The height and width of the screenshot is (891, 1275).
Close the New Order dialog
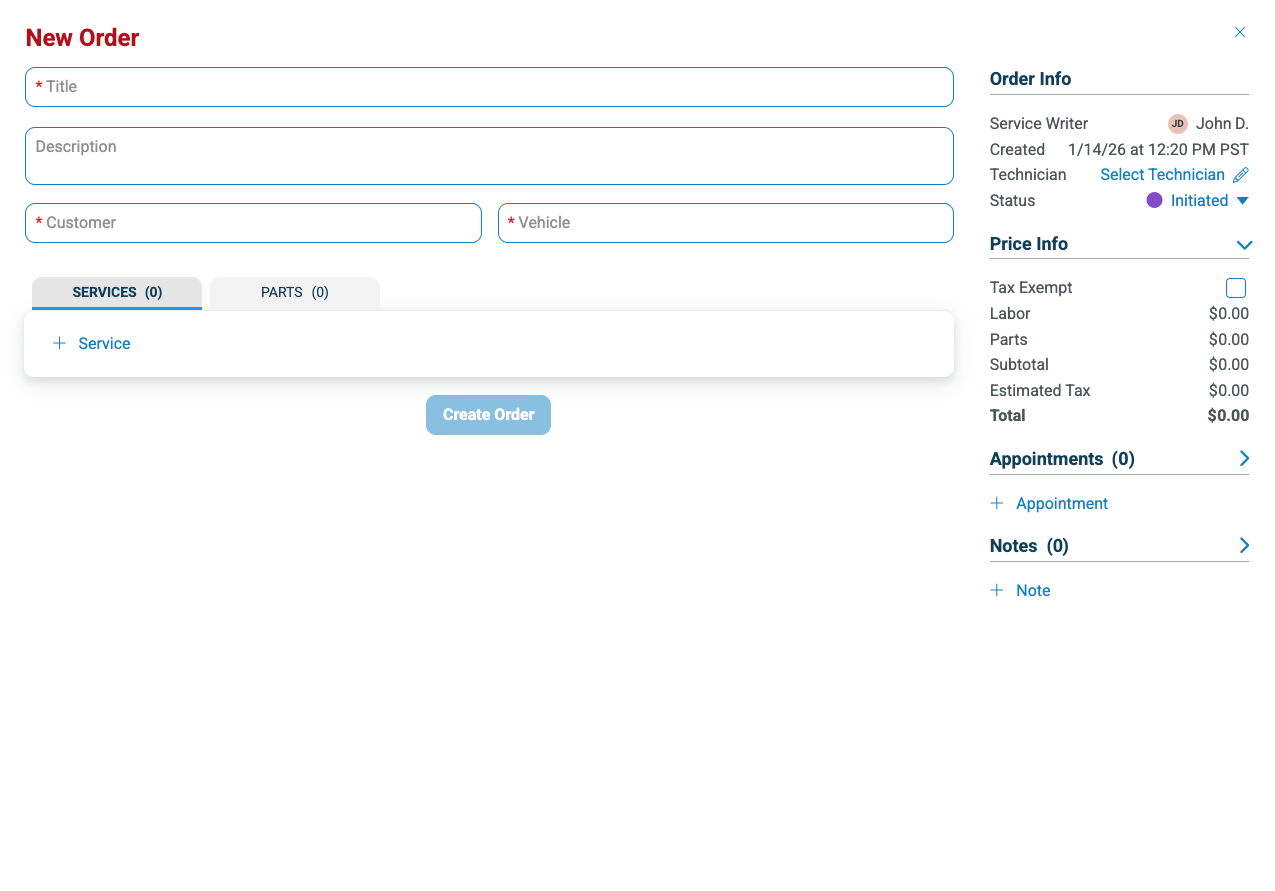coord(1240,32)
